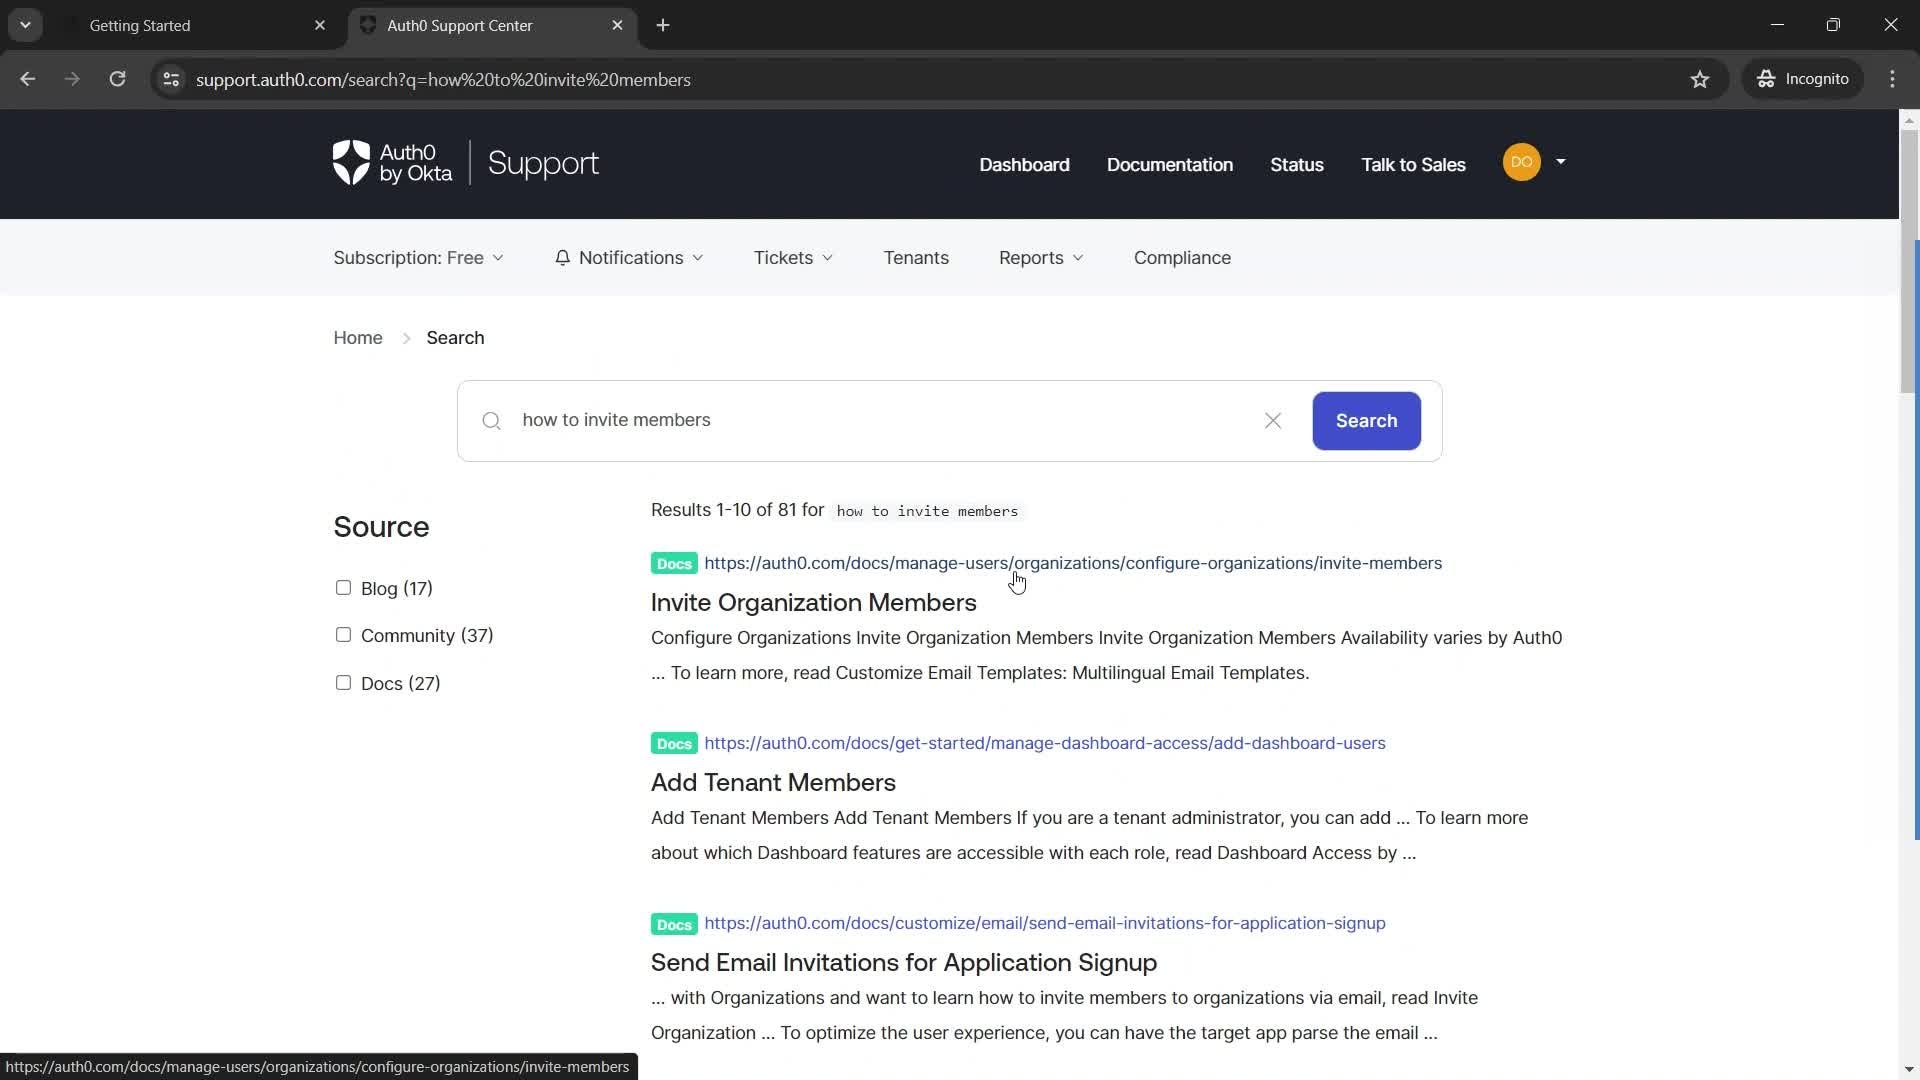Open the Tenants menu item
1920x1080 pixels.
[x=916, y=258]
